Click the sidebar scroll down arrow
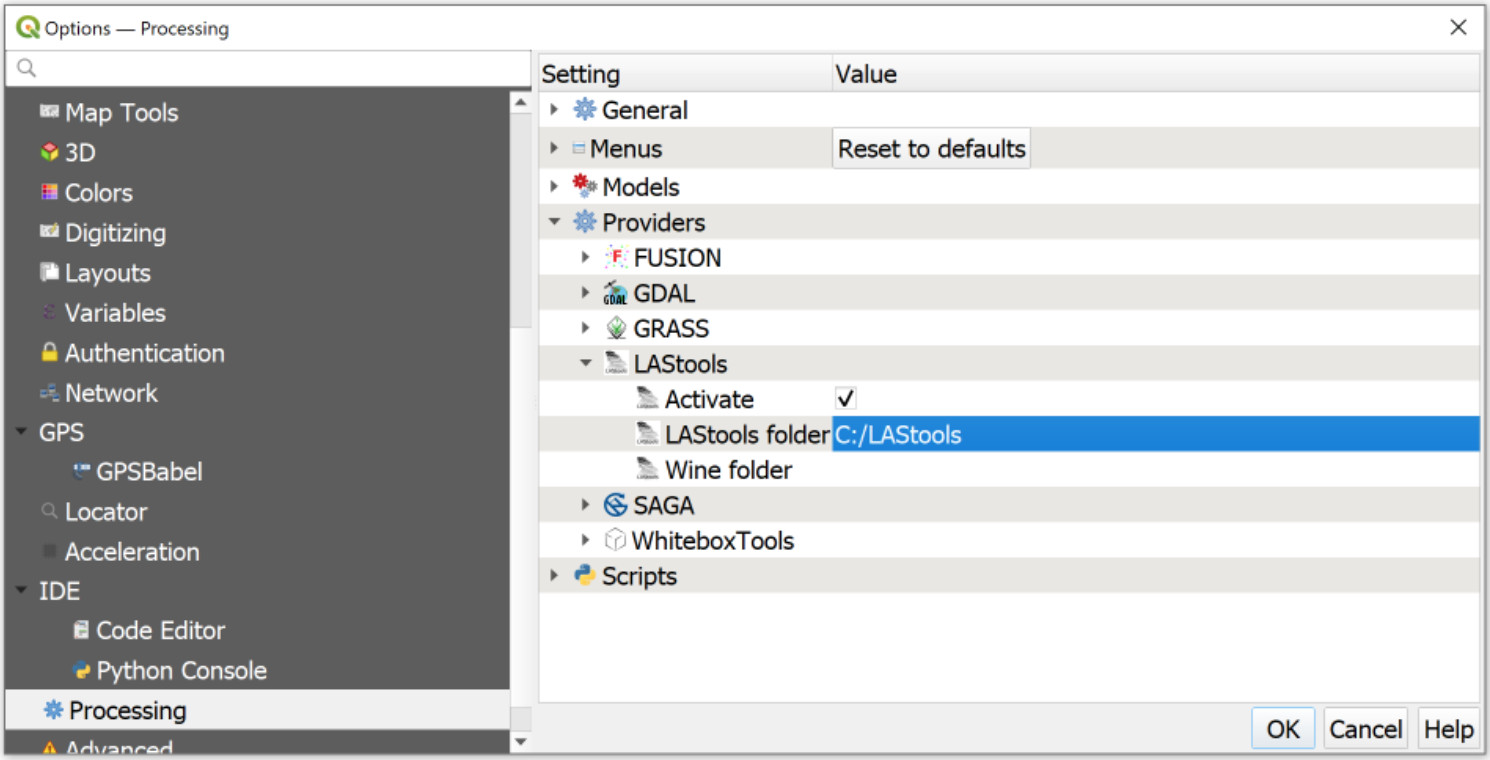This screenshot has height=760, width=1490. click(521, 741)
